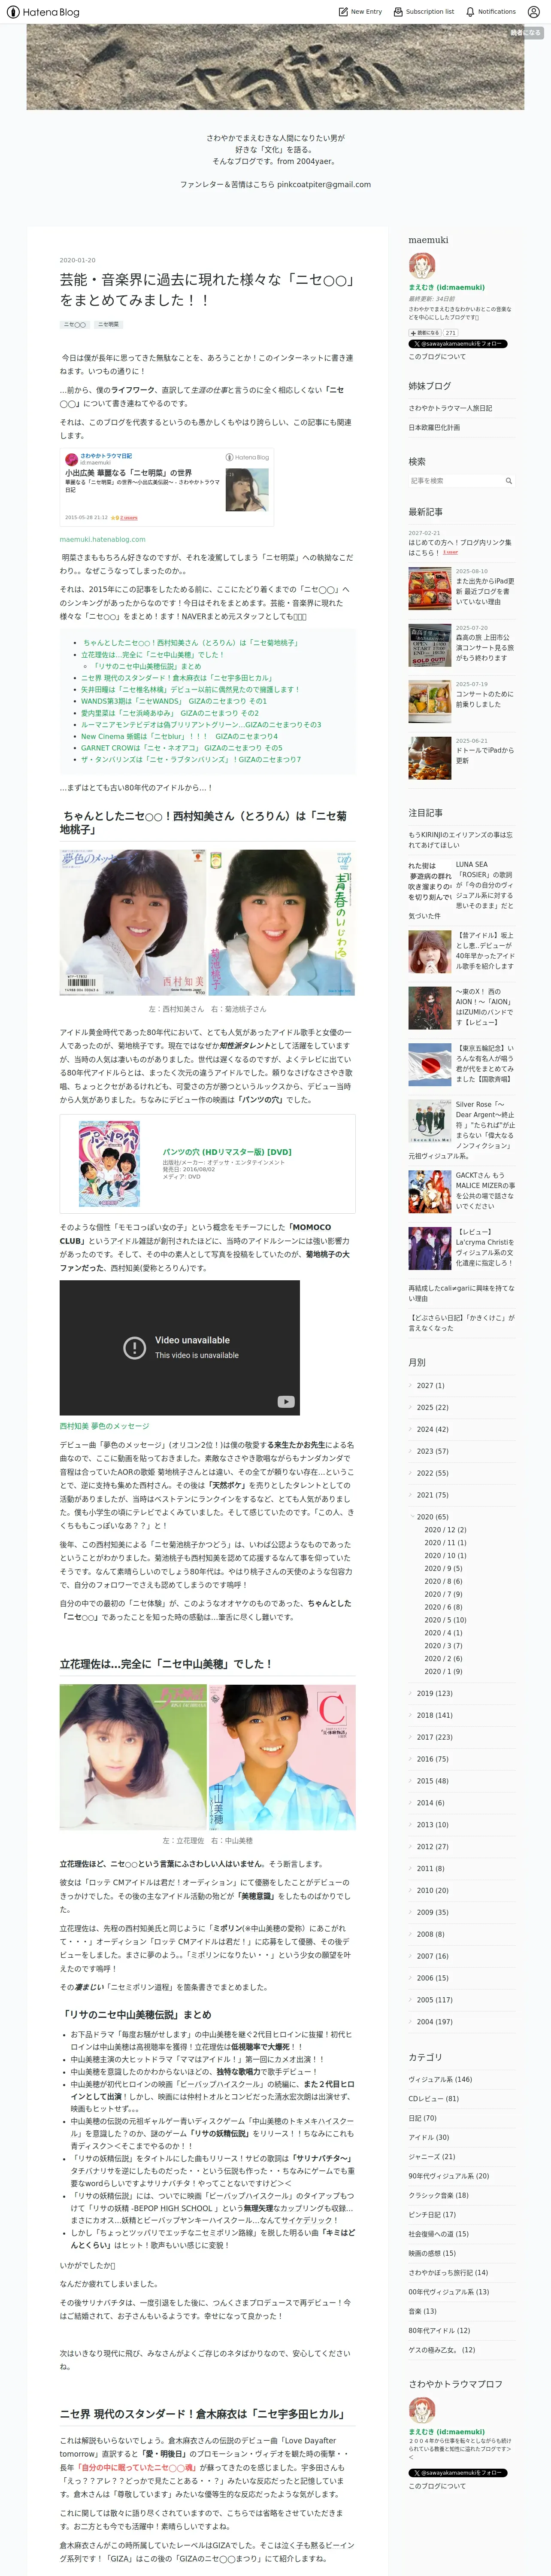Open the ニセ明菜 category tag

tap(108, 325)
